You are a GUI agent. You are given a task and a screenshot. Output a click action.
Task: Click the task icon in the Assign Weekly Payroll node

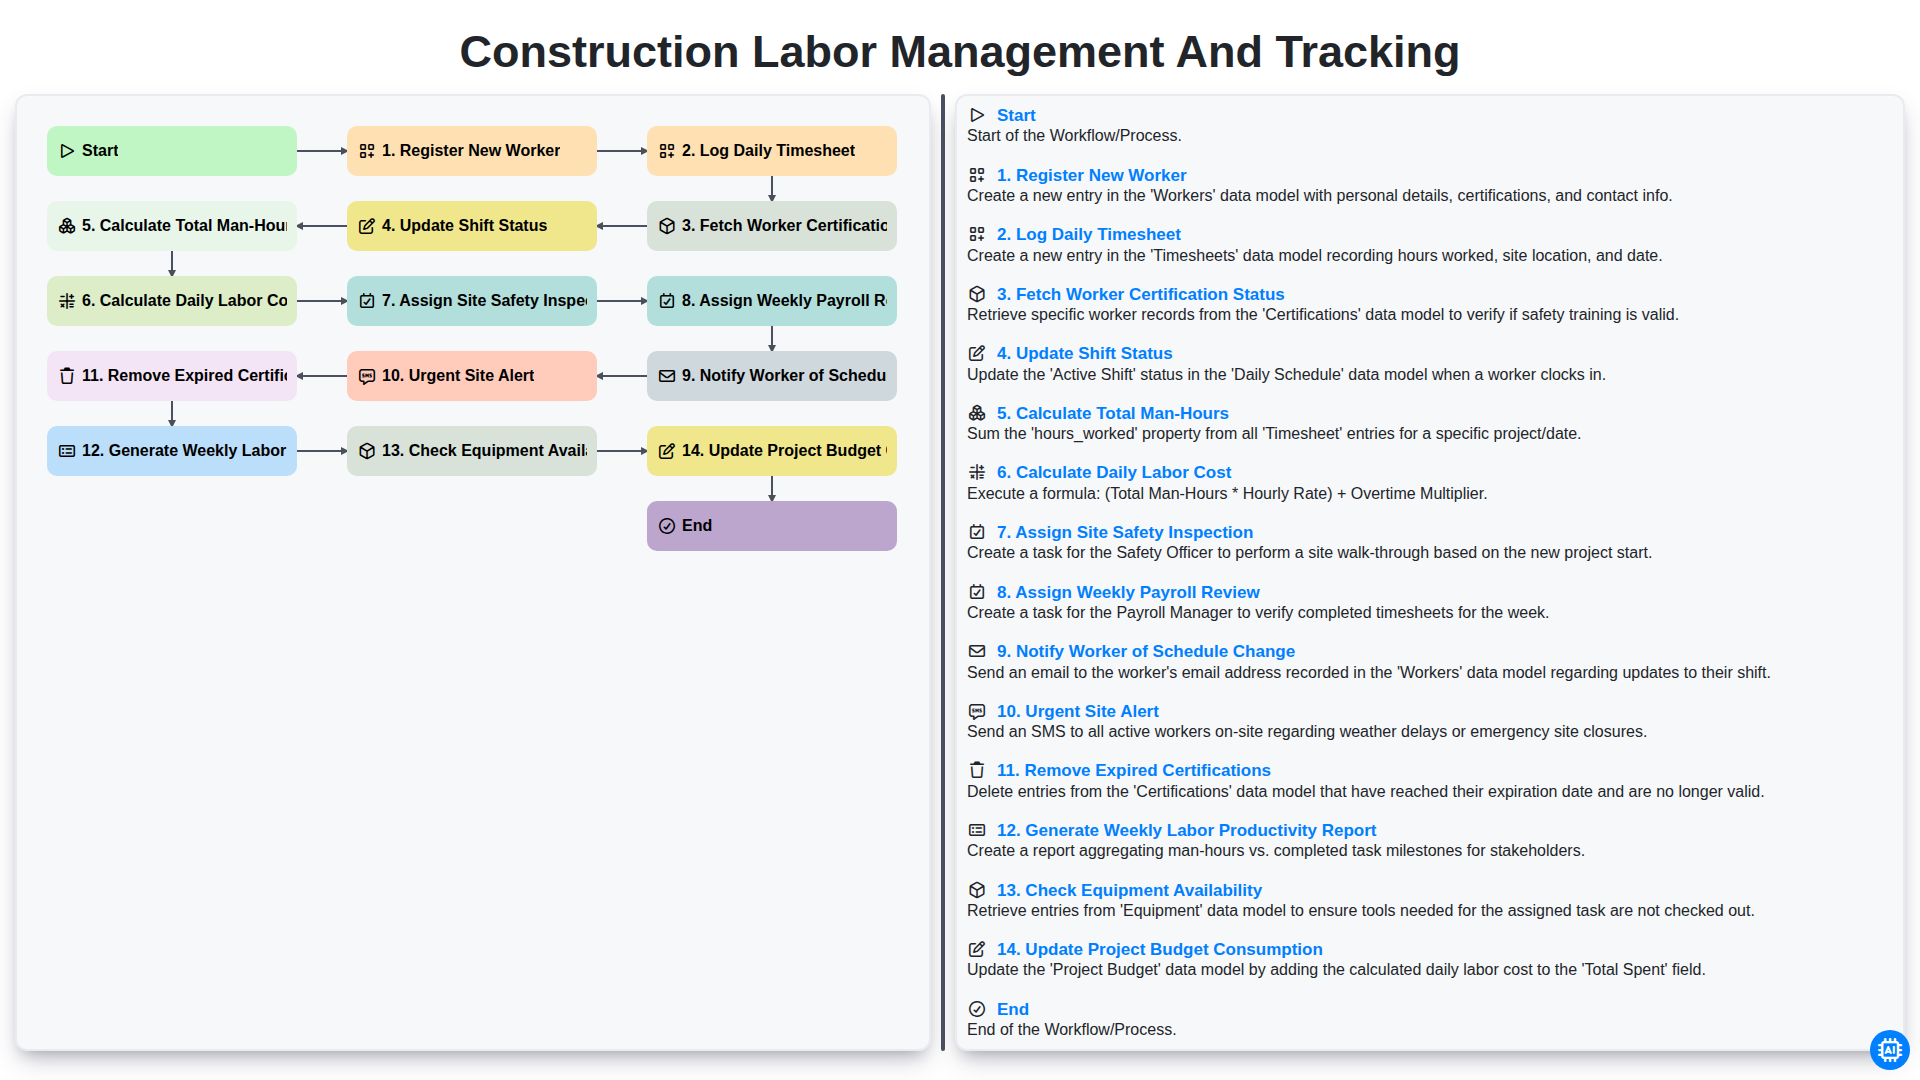point(667,301)
